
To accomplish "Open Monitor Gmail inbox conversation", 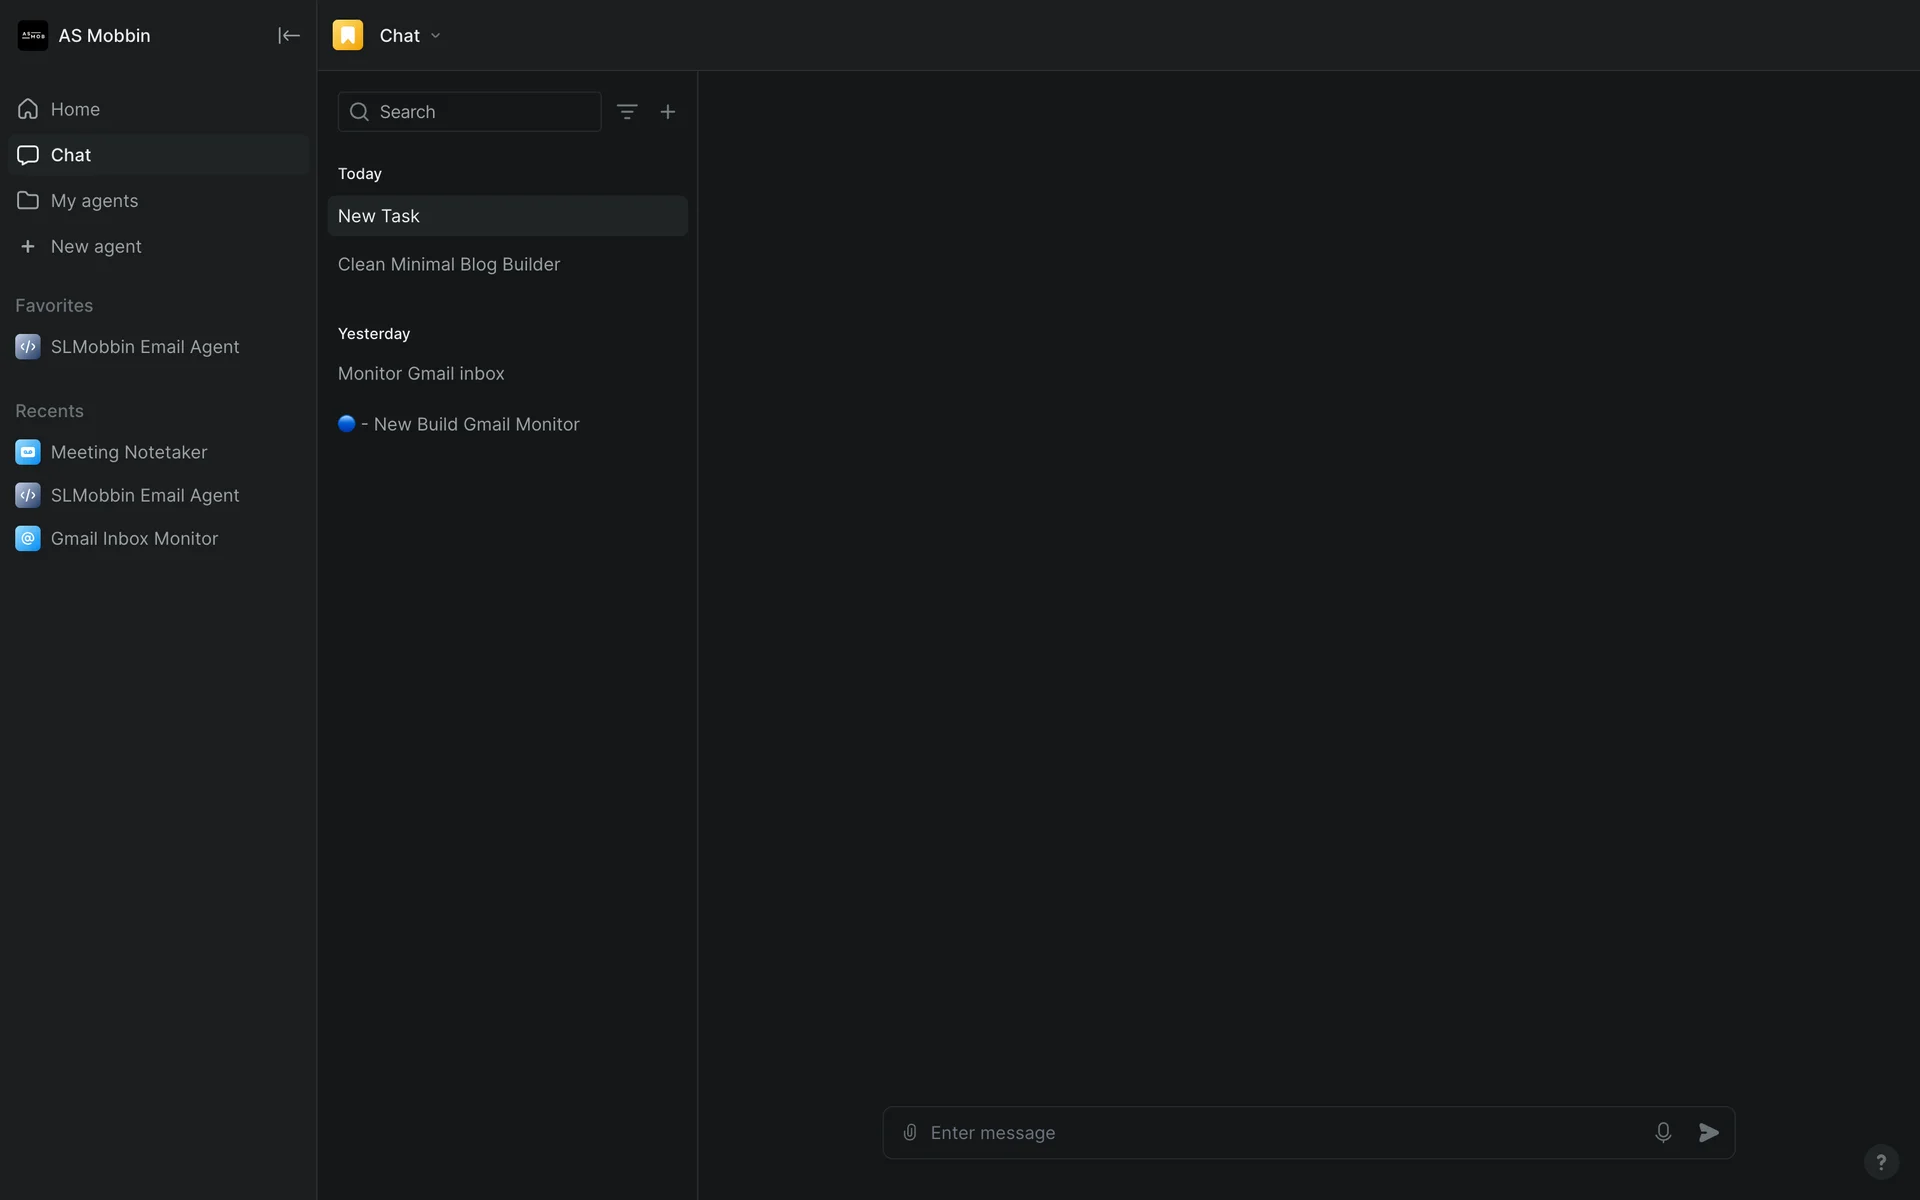I will (x=421, y=374).
